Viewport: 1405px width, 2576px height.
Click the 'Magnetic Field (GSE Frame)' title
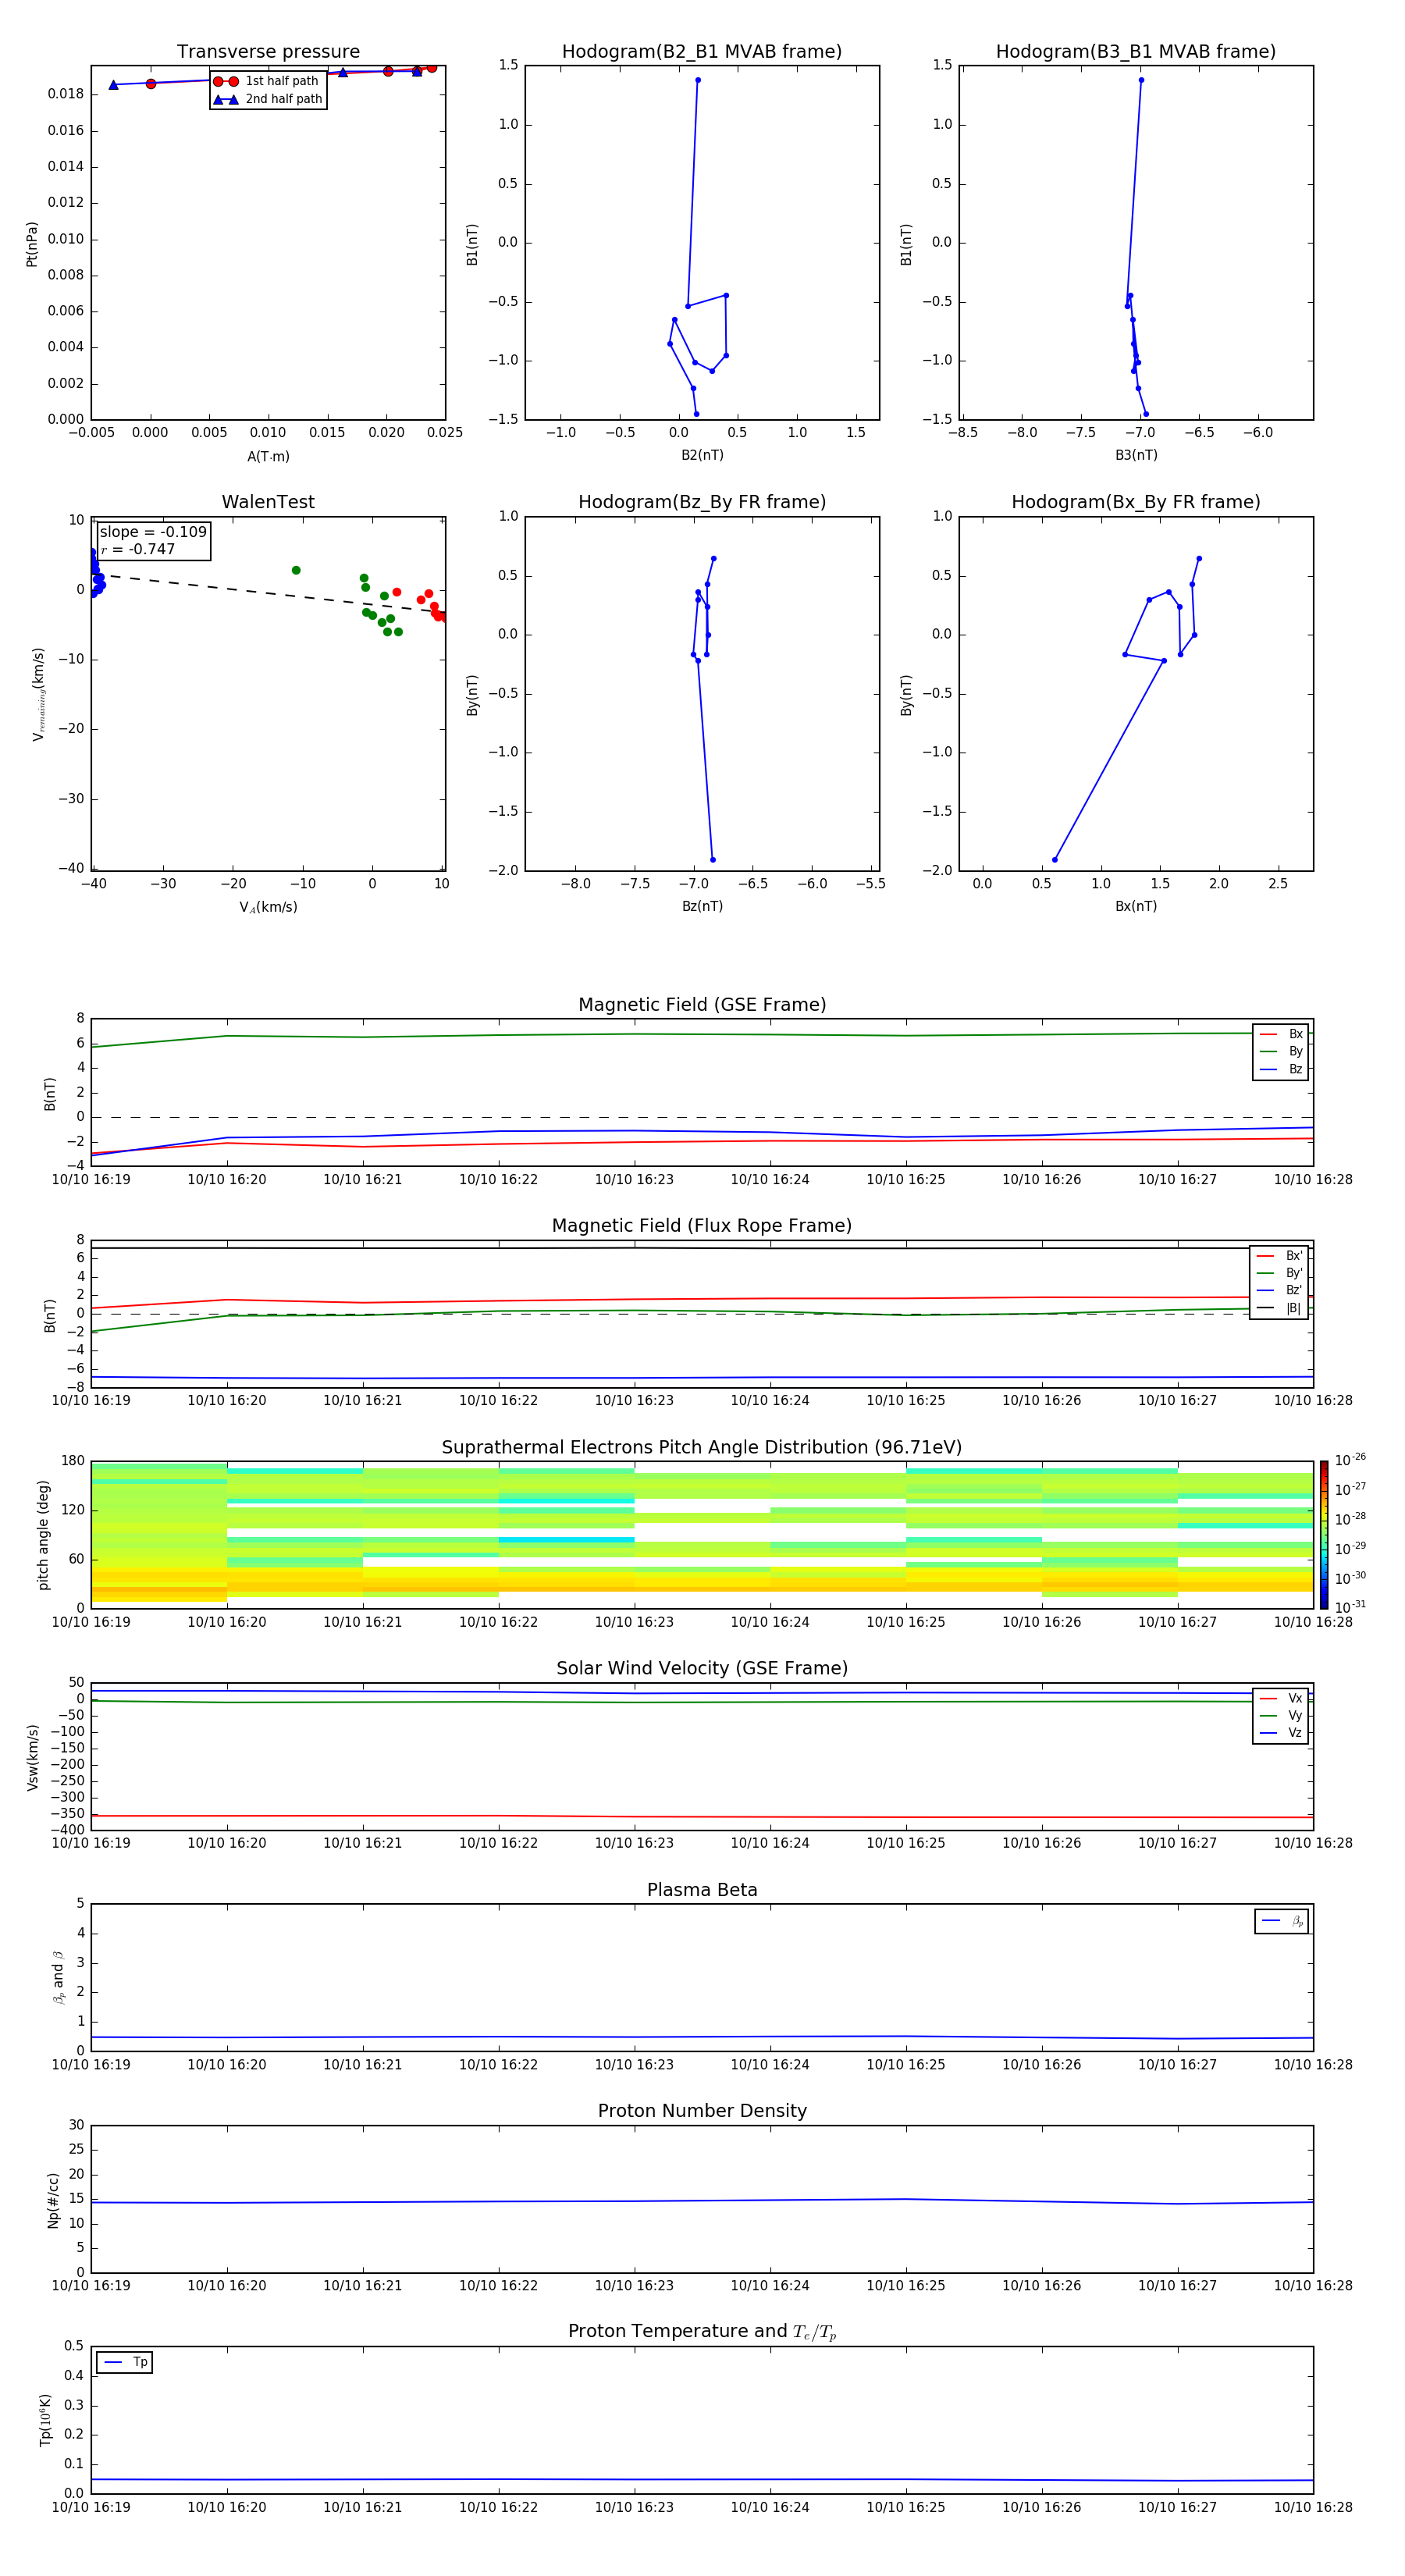tap(702, 1005)
